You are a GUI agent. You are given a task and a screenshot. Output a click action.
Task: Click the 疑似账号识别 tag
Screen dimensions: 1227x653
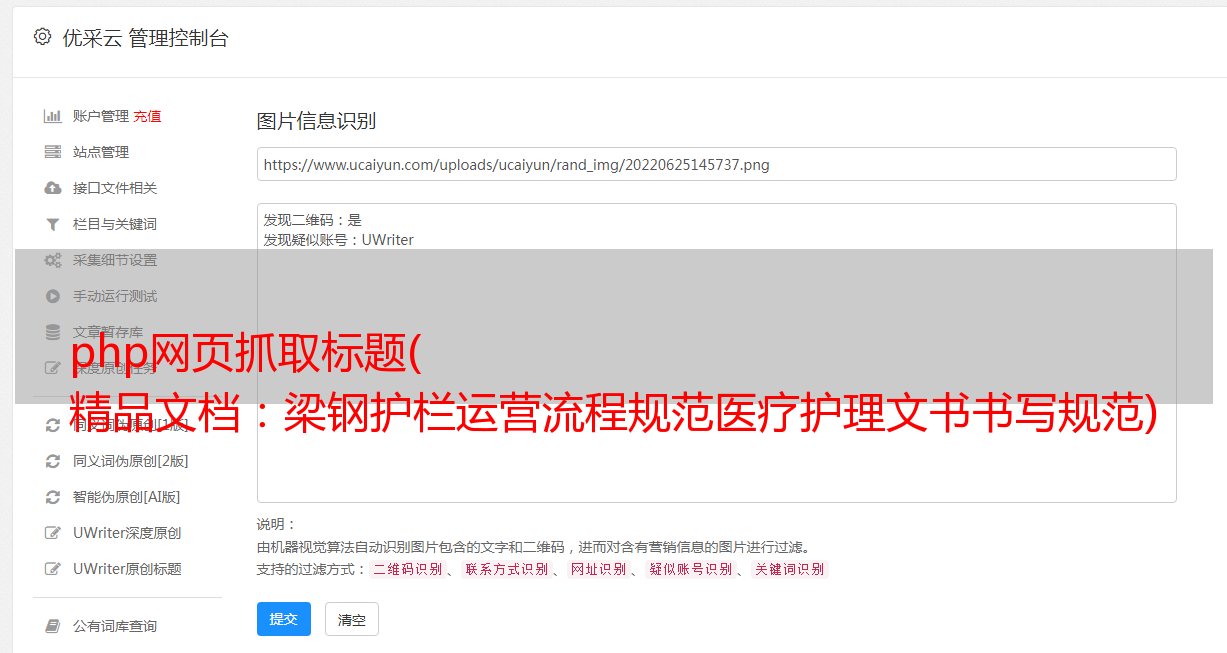click(691, 569)
